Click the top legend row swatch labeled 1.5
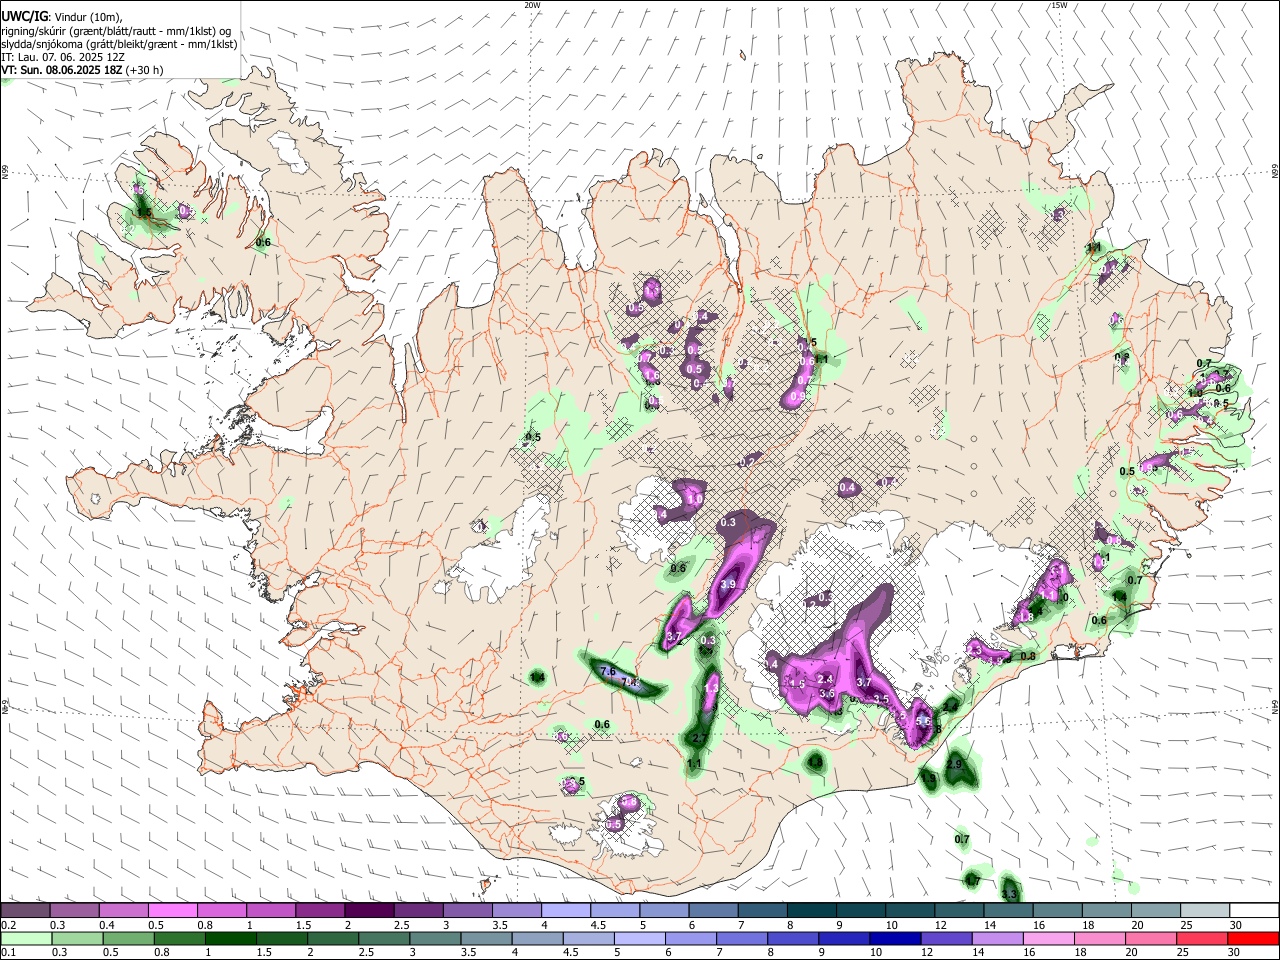Image resolution: width=1280 pixels, height=960 pixels. (320, 911)
